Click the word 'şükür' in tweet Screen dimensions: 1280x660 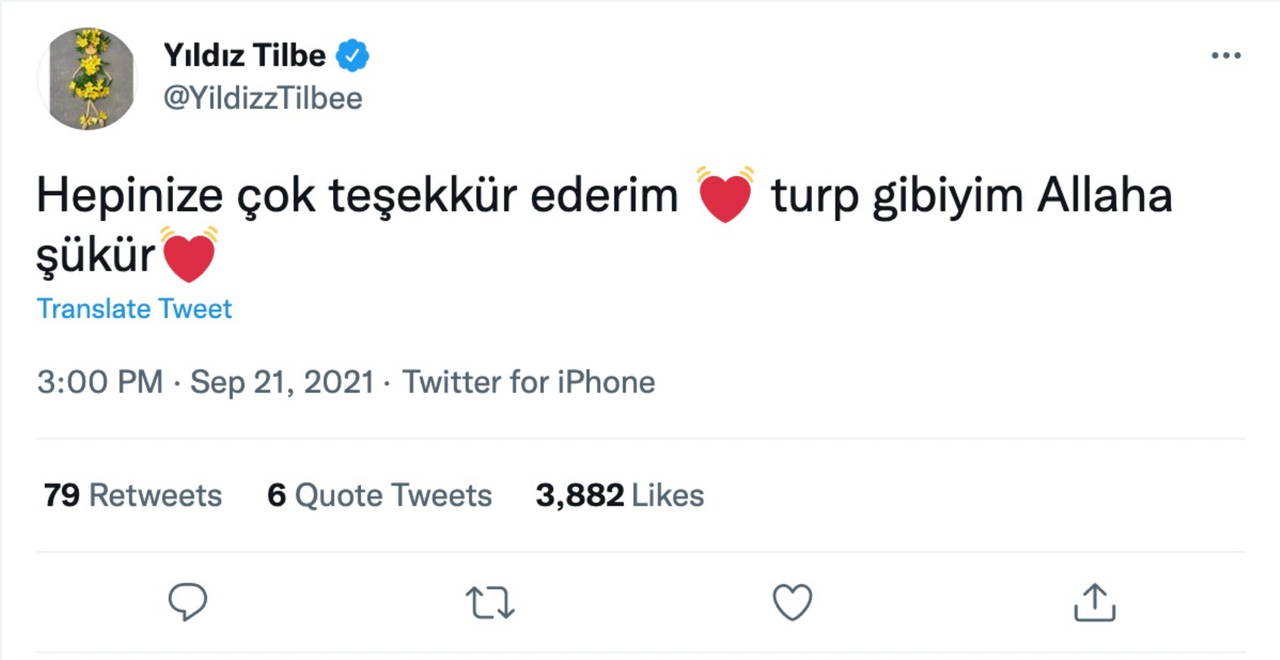coord(96,258)
